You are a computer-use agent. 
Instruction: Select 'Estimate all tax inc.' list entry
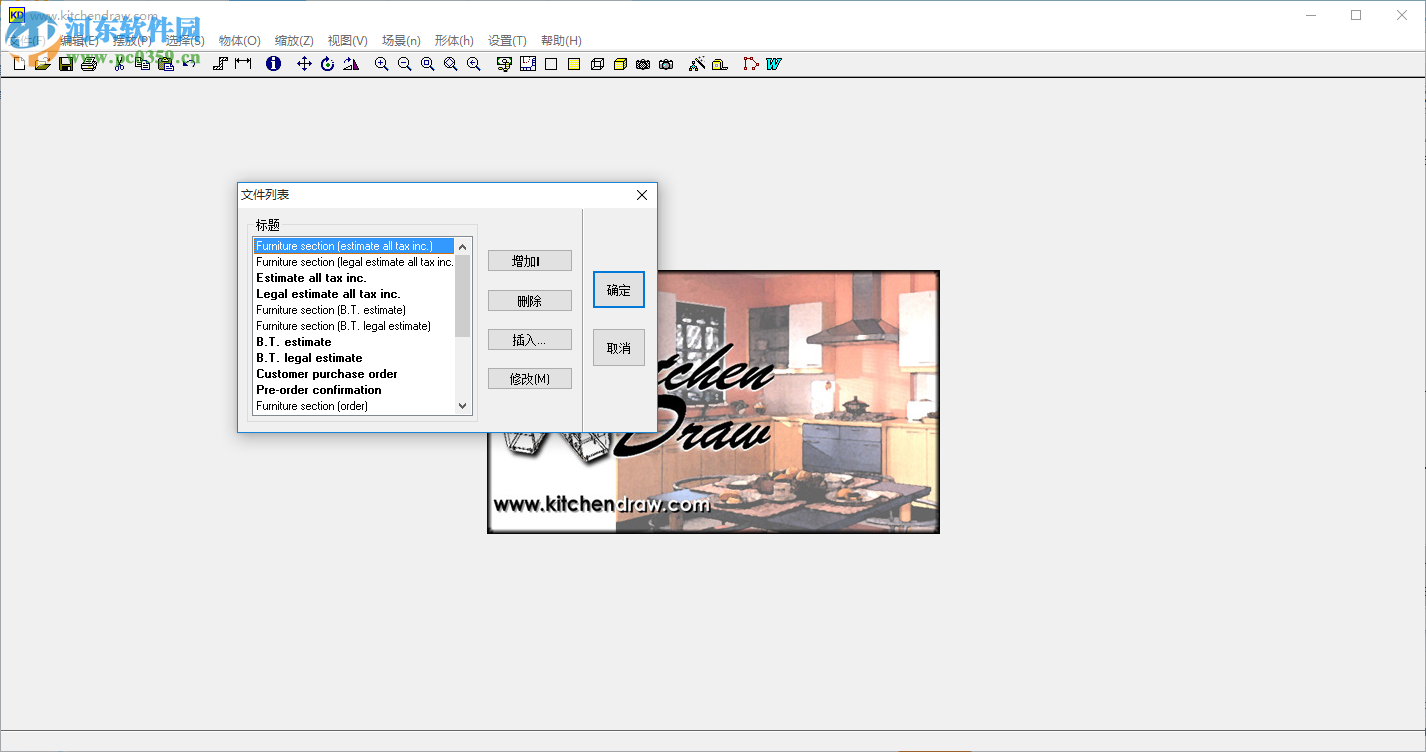click(354, 278)
